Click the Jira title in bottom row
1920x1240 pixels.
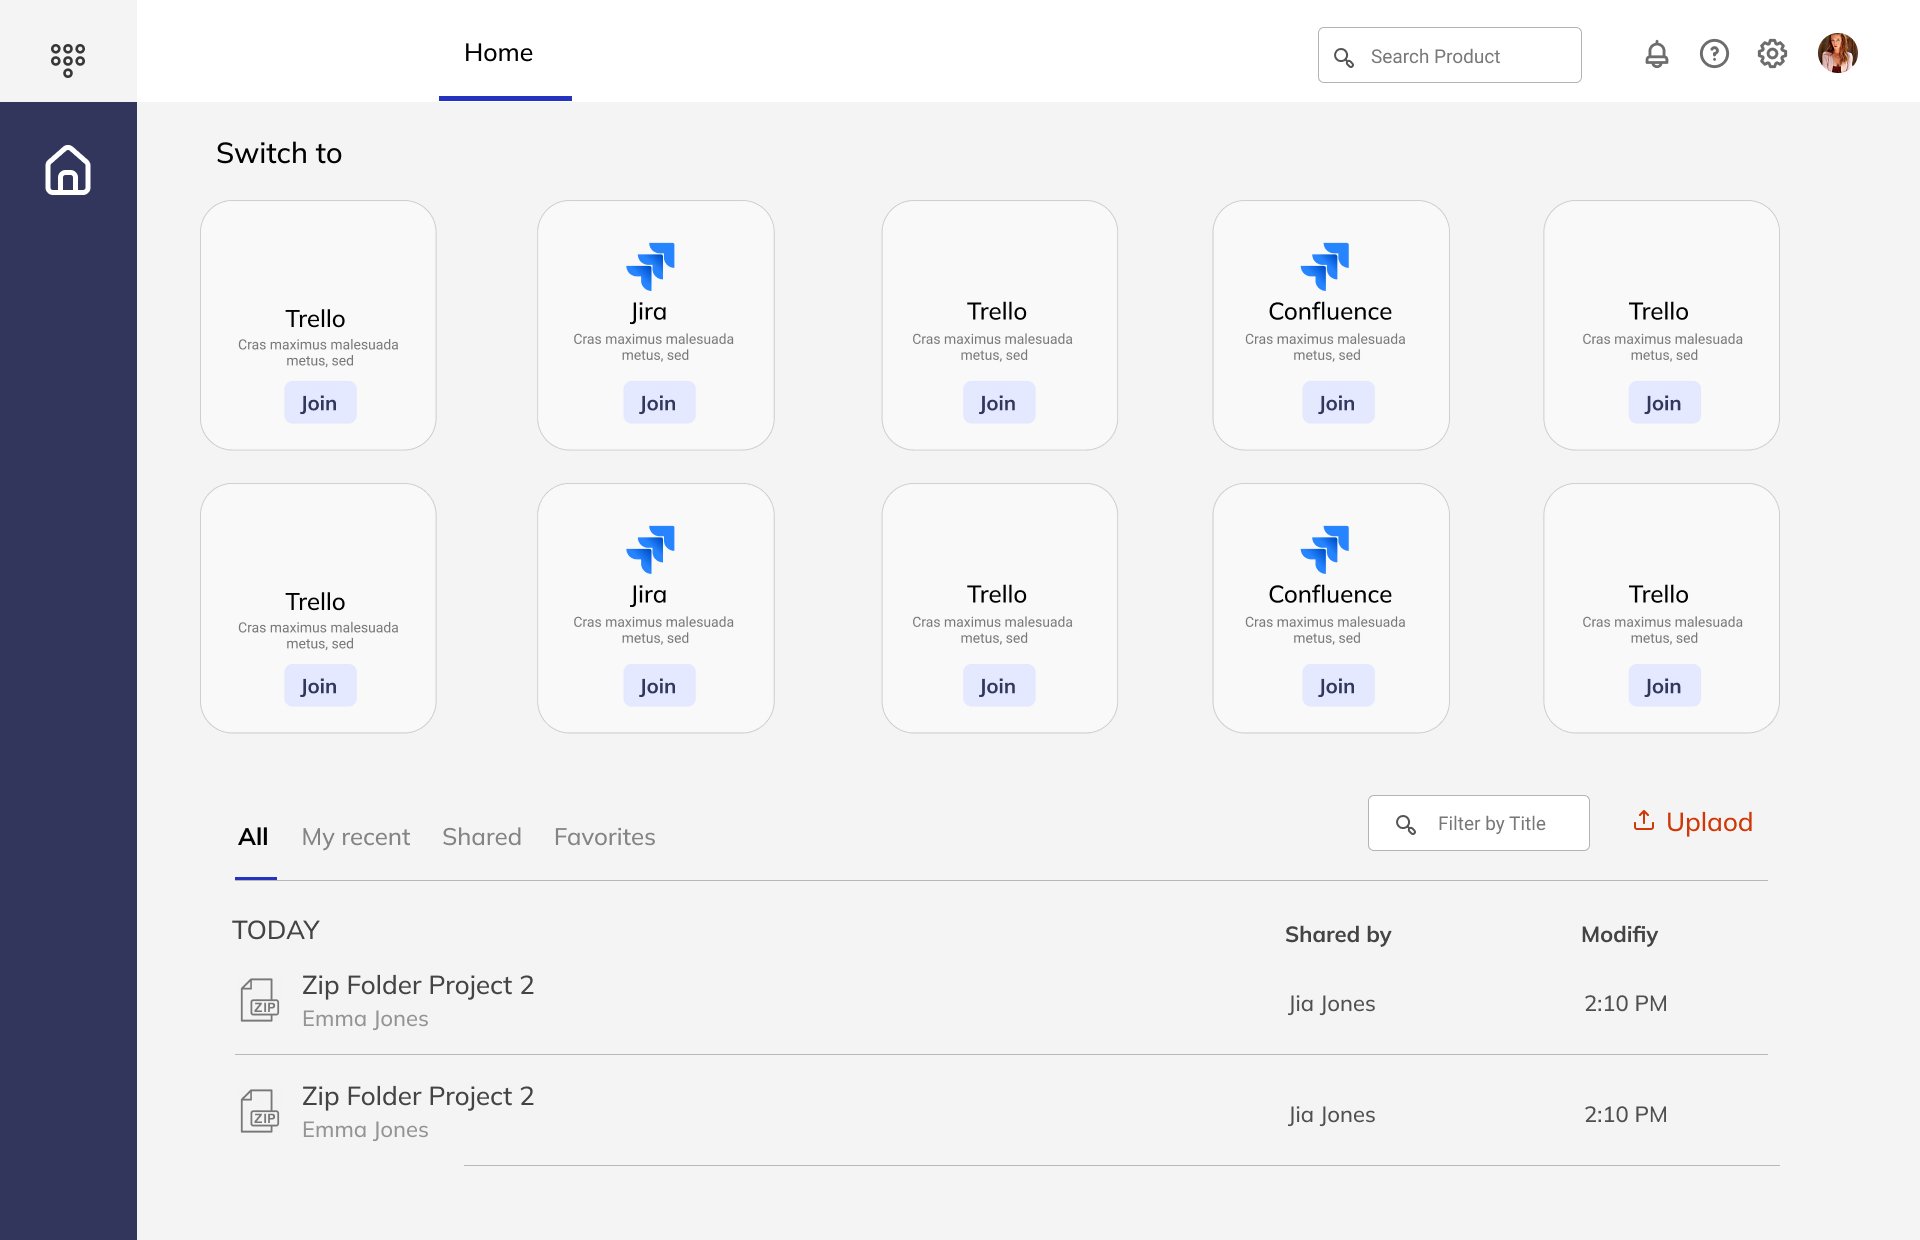click(x=649, y=594)
